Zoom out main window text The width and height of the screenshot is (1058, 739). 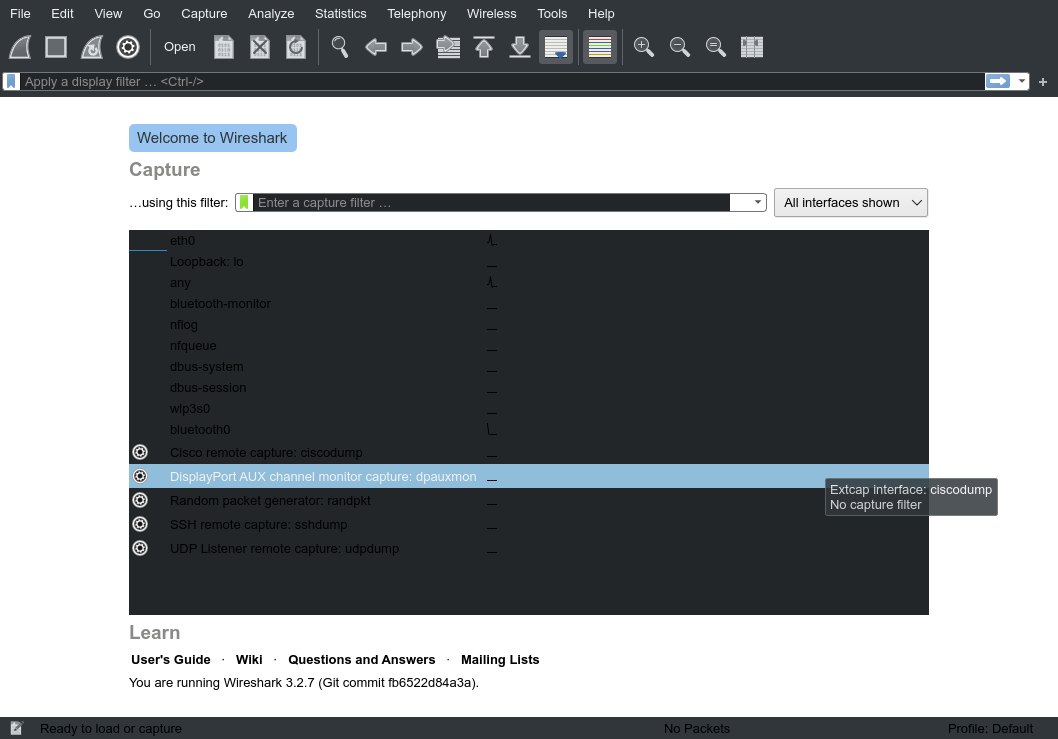[679, 47]
